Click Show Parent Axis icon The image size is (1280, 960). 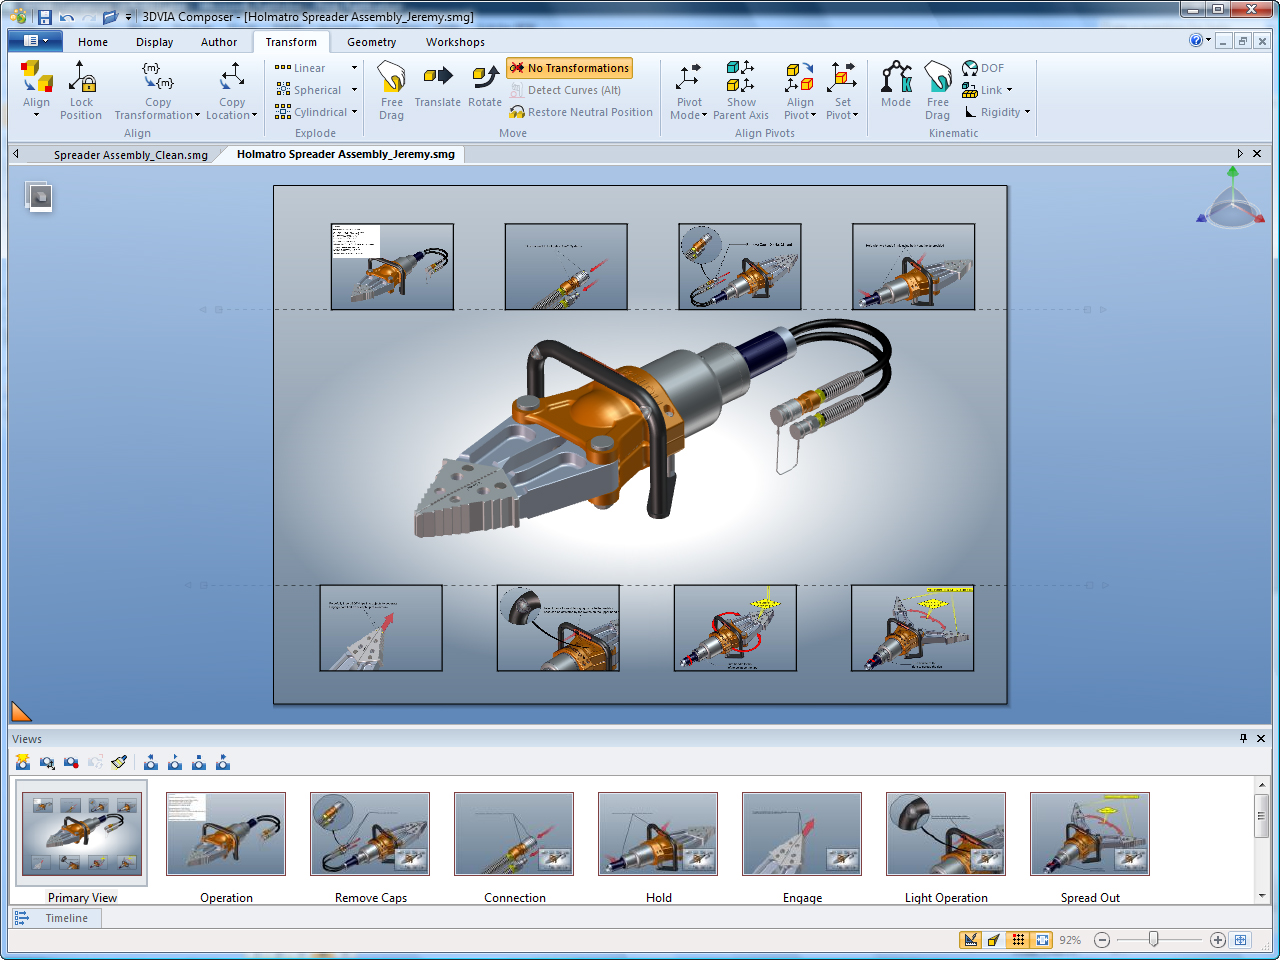pyautogui.click(x=741, y=88)
